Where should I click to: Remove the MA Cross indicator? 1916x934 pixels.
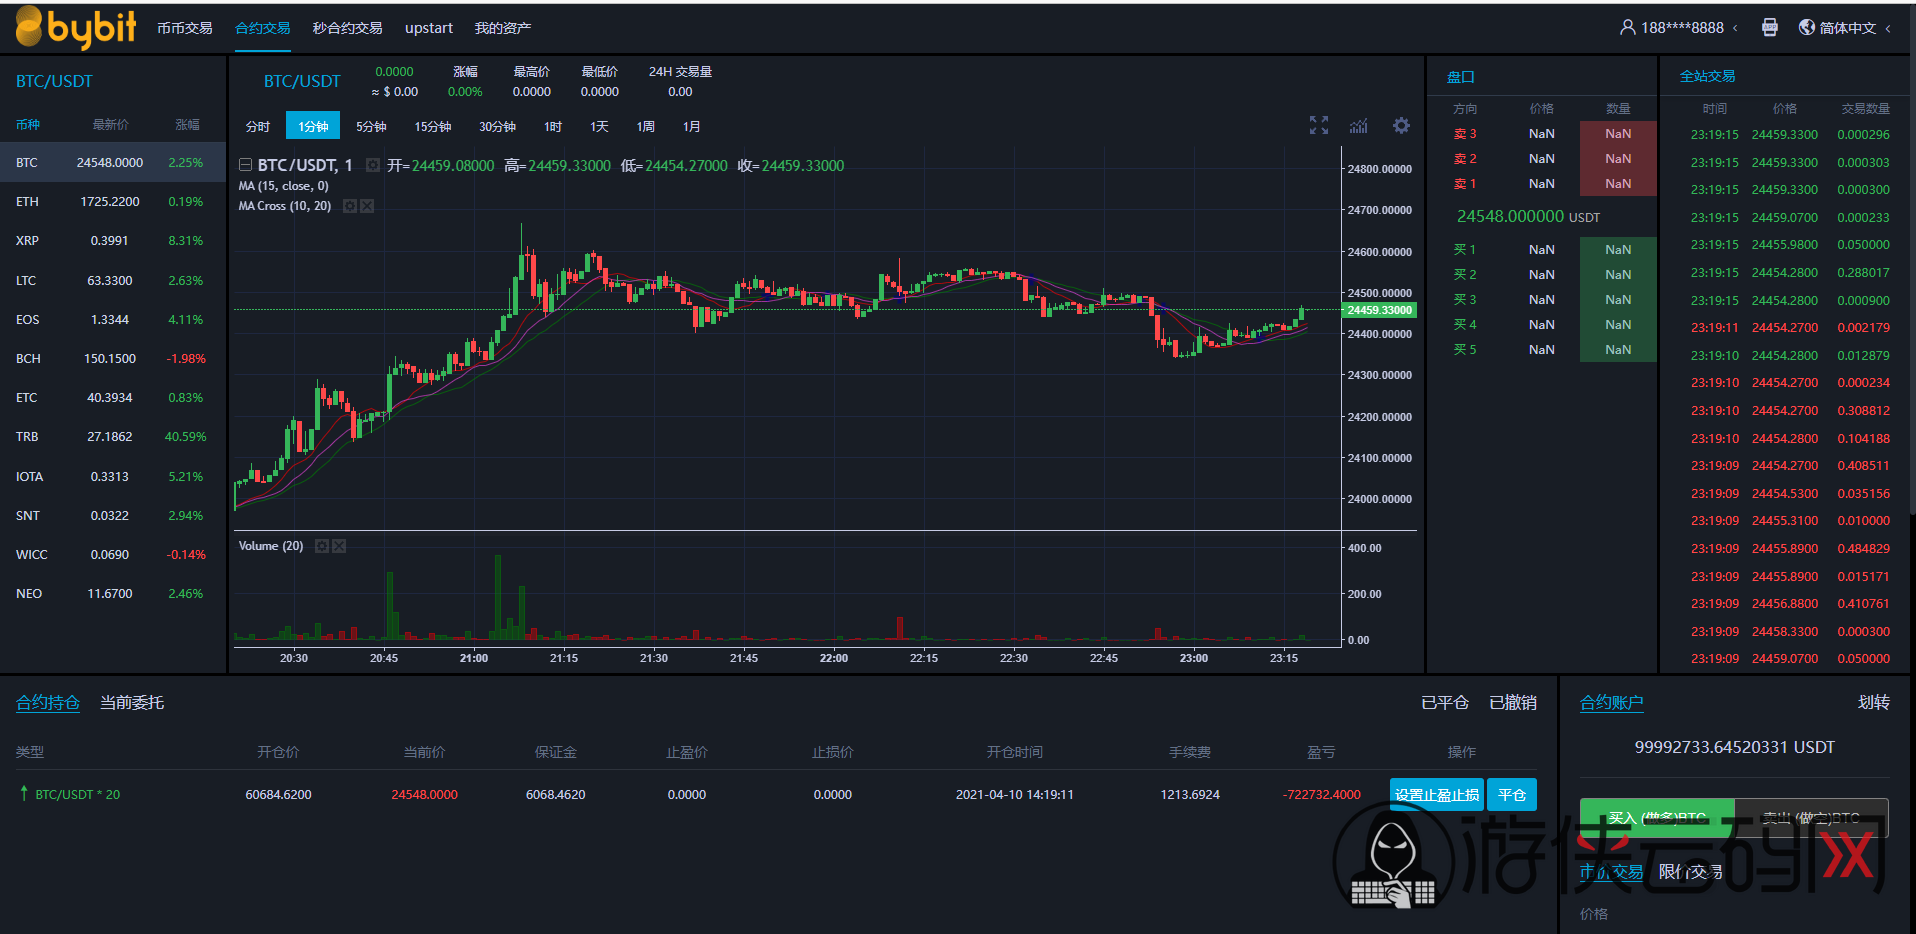pos(367,206)
